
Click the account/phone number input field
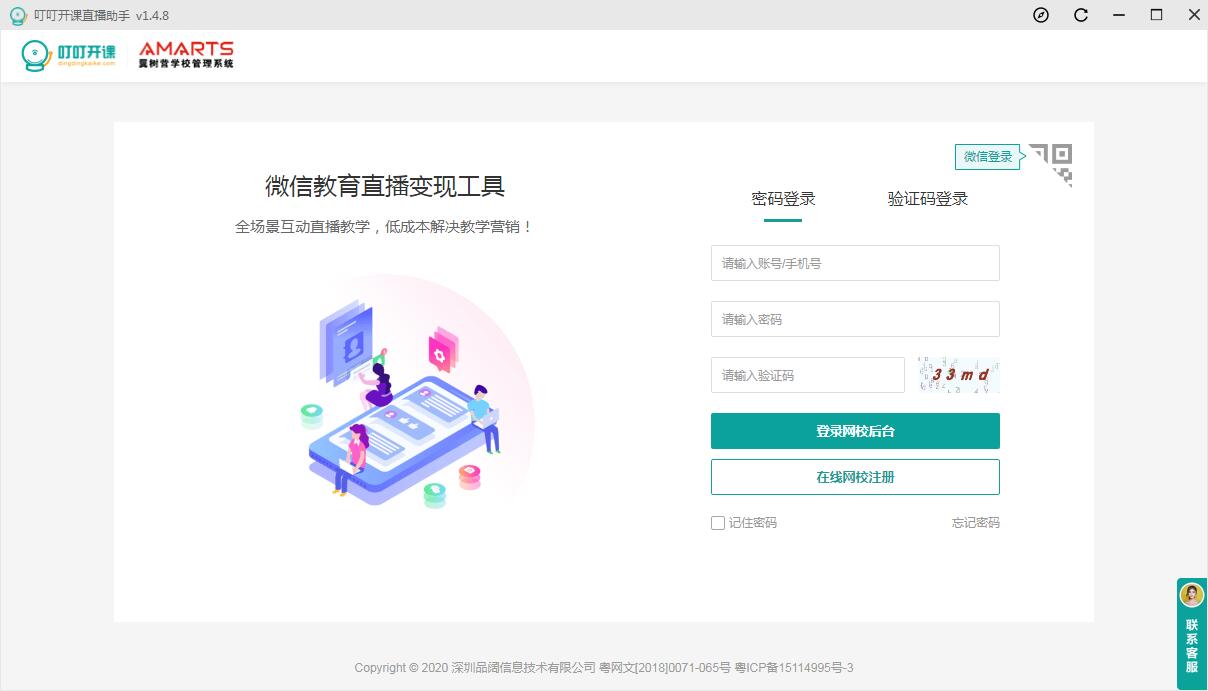pyautogui.click(x=855, y=263)
